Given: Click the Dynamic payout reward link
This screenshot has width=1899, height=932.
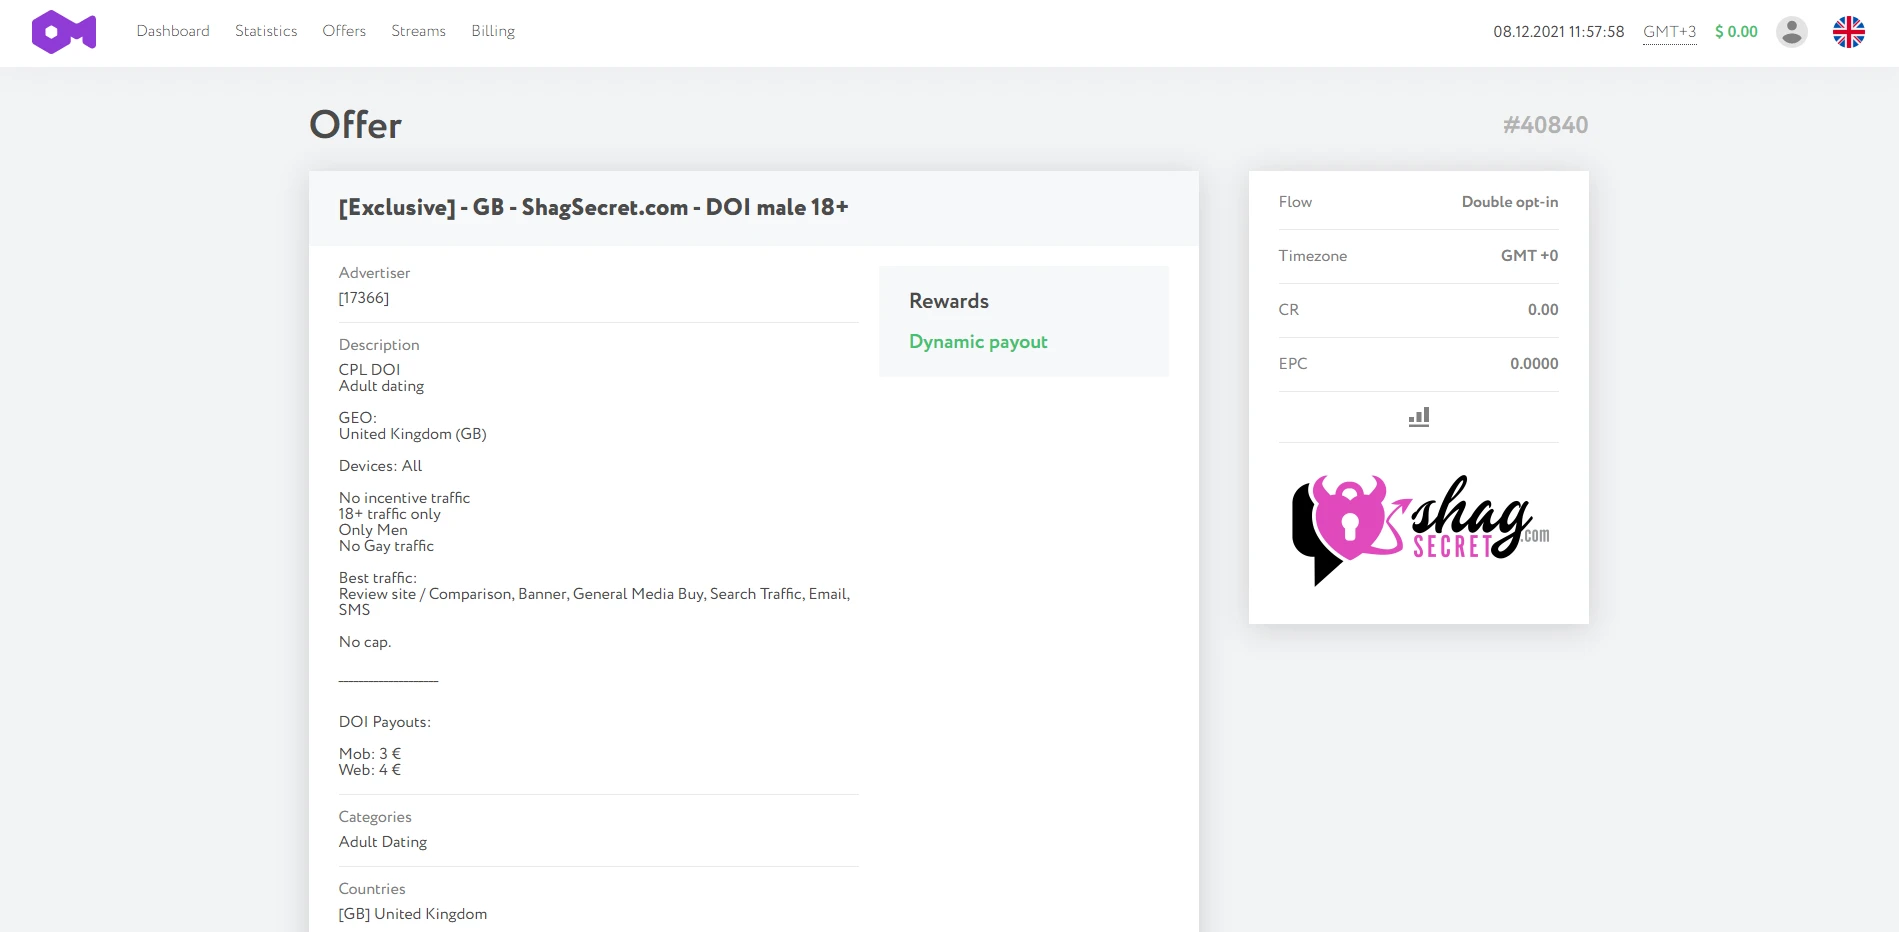Looking at the screenshot, I should point(978,342).
